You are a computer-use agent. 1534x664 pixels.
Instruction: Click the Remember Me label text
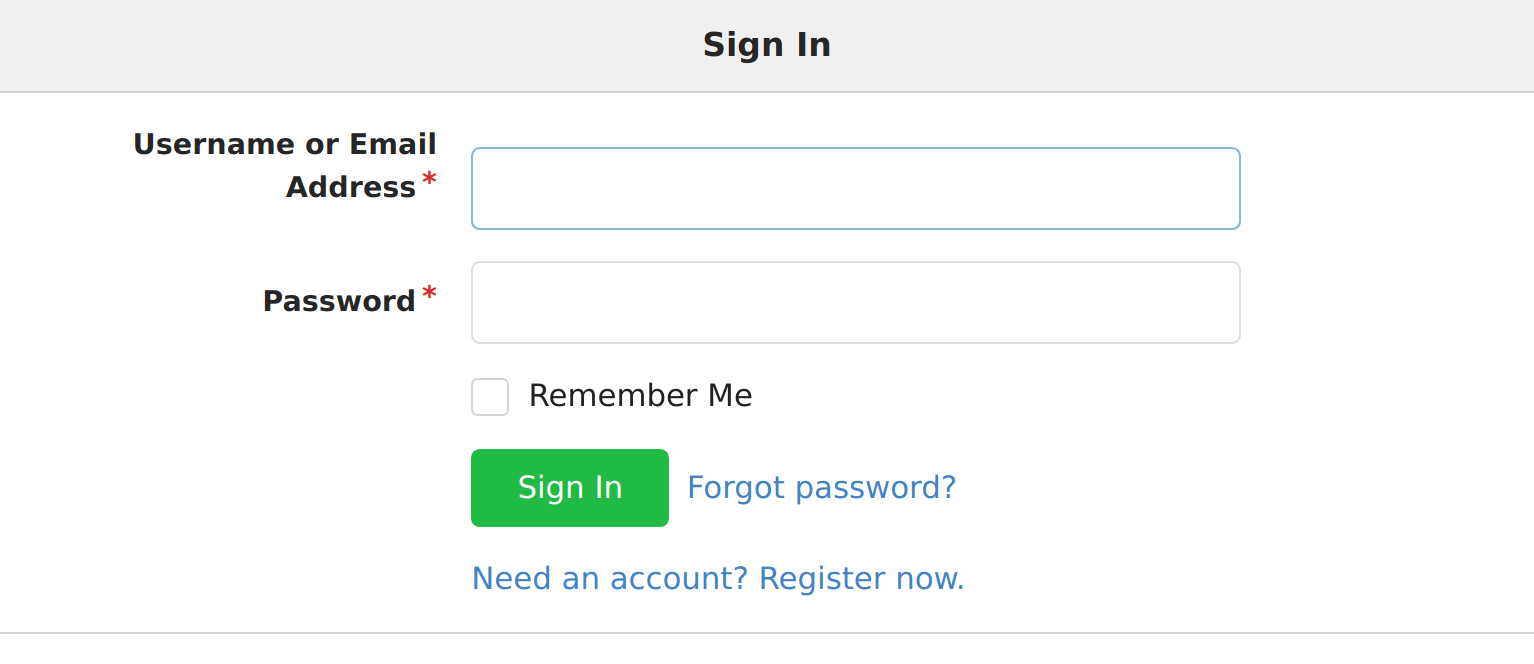point(640,396)
